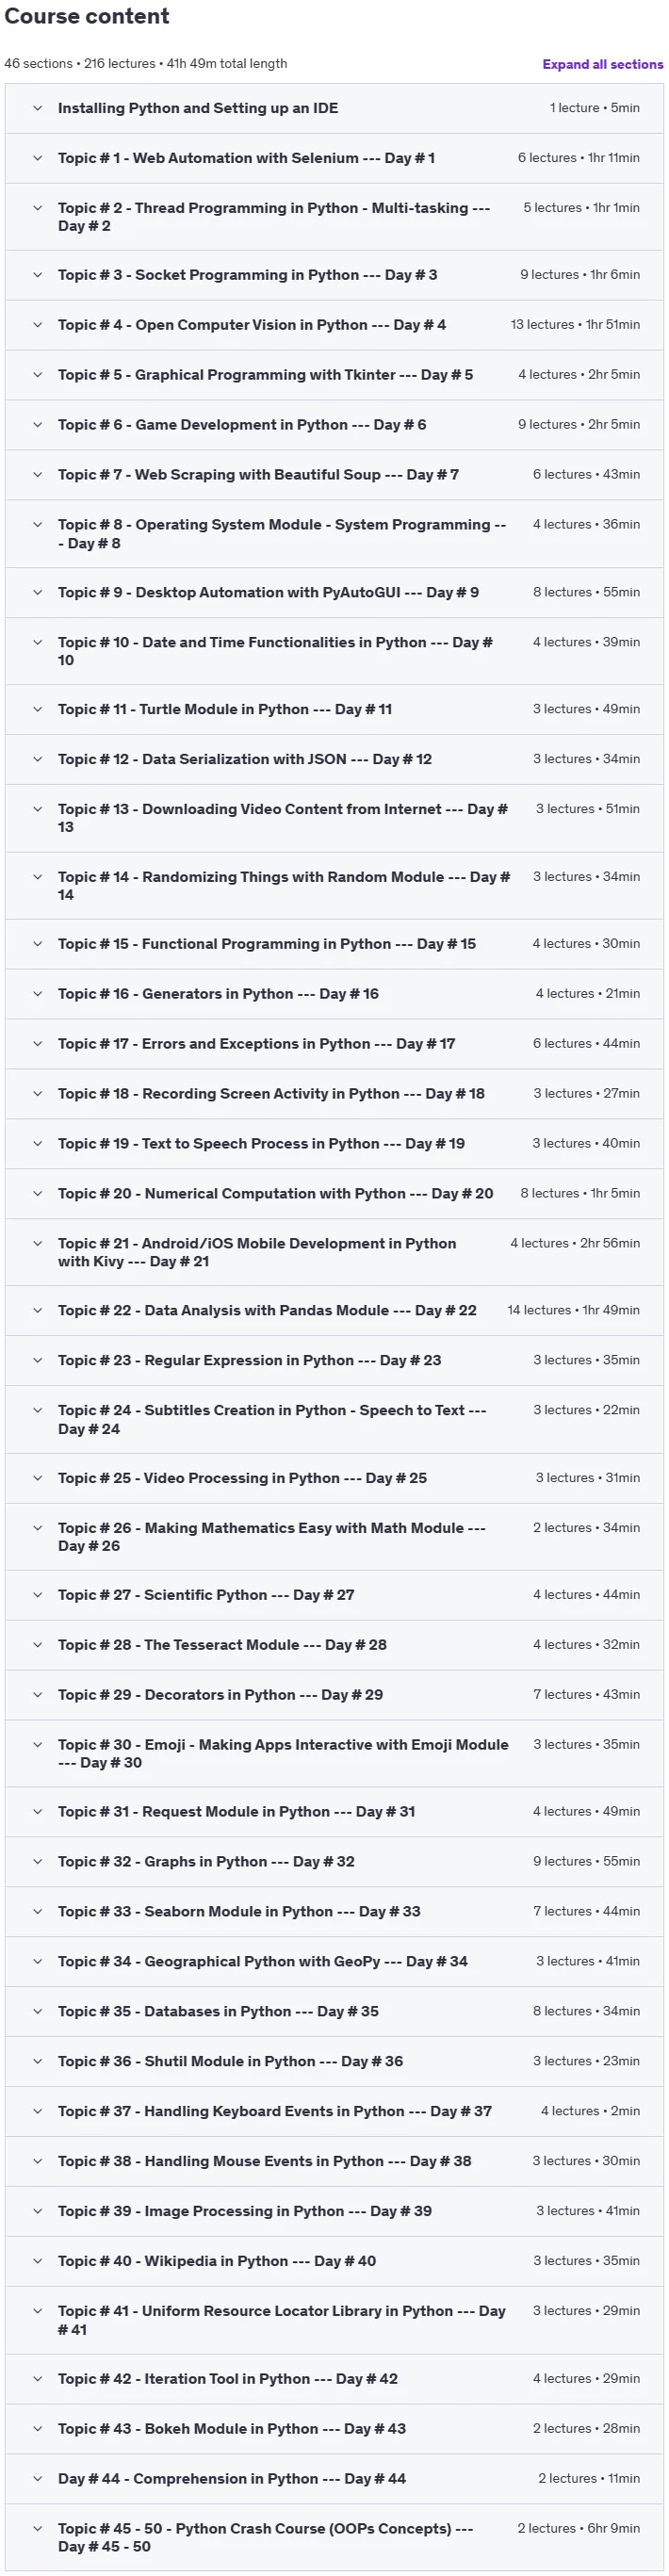Click arrow icon next to Topic # 28 Tesseract Module
669x2576 pixels.
tap(38, 1644)
